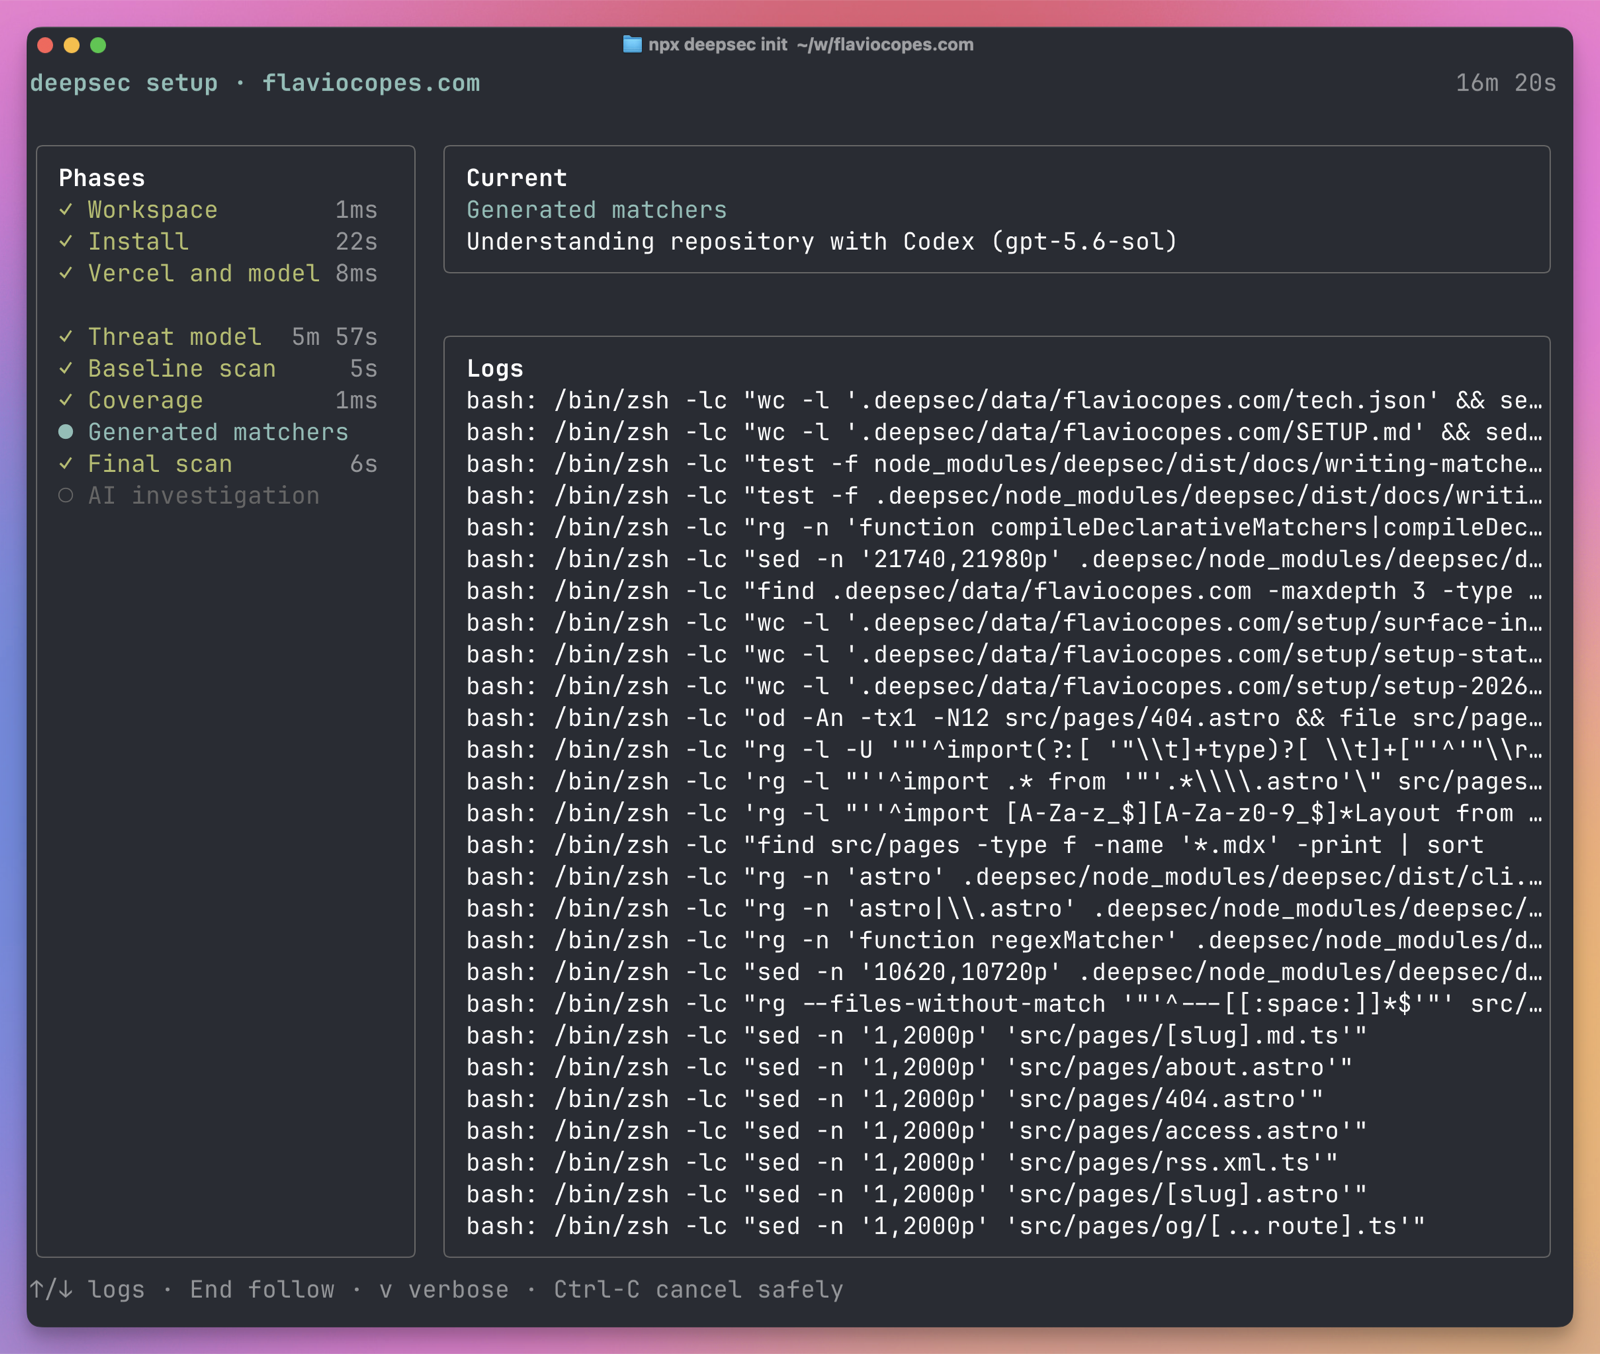
Task: Click the log line 'sed -n 10620,10720p'
Action: (x=1004, y=972)
